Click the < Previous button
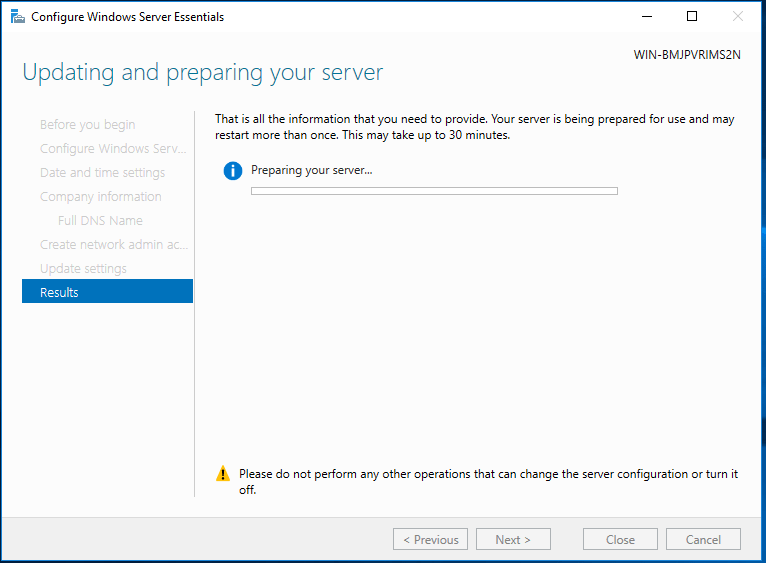The image size is (766, 563). (430, 539)
